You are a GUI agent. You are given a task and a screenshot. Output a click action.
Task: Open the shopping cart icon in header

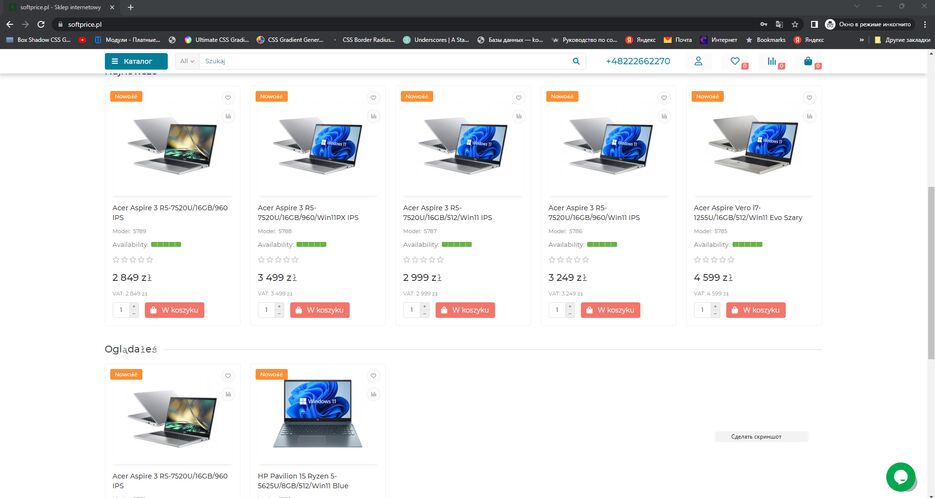click(808, 61)
